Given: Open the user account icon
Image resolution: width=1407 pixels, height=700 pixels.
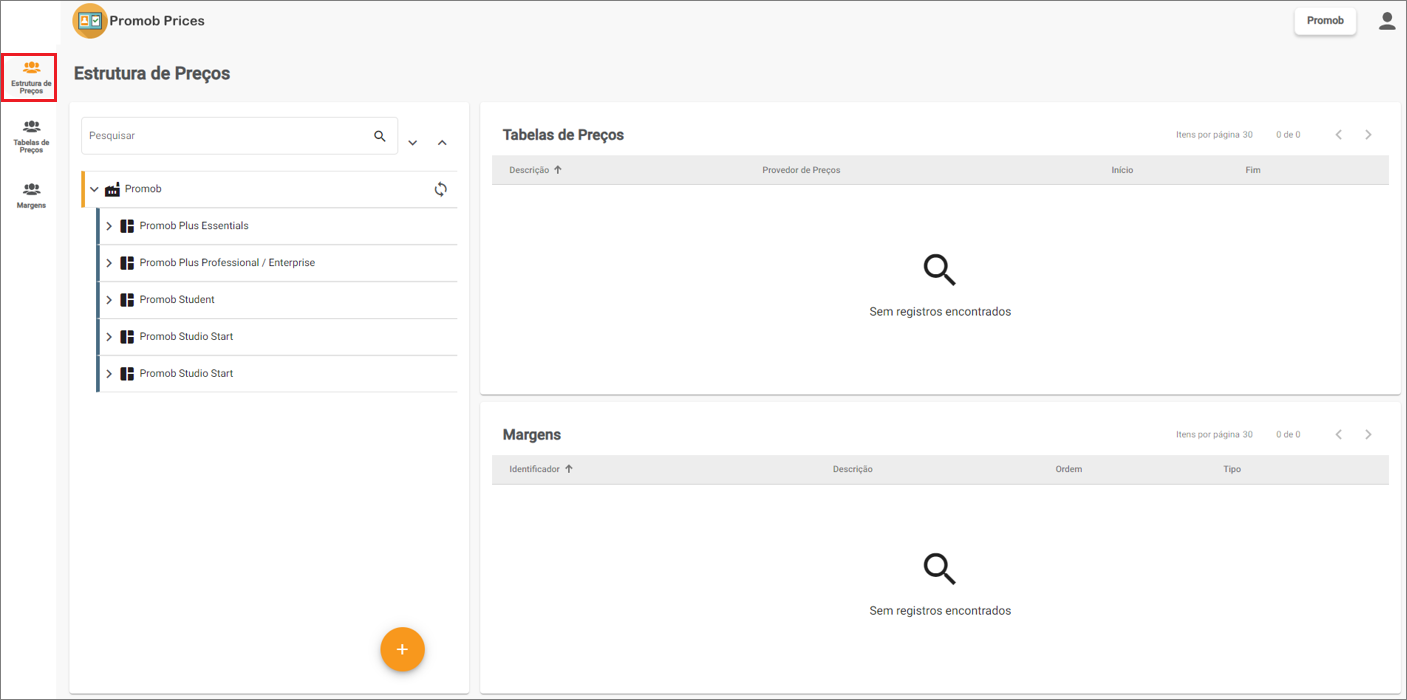Looking at the screenshot, I should (1387, 21).
